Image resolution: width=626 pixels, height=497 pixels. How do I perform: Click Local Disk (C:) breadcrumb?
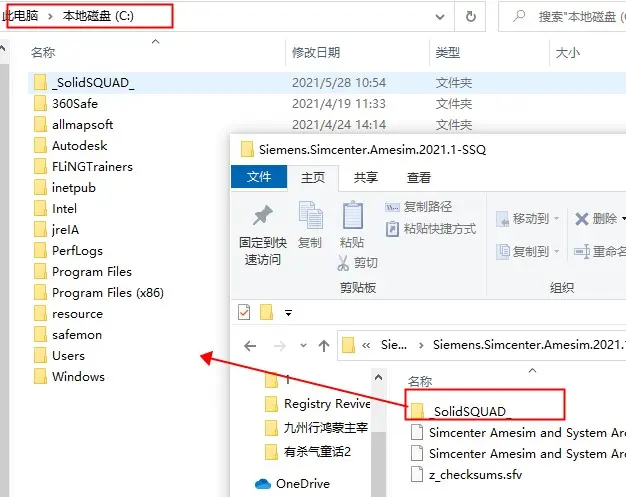98,16
